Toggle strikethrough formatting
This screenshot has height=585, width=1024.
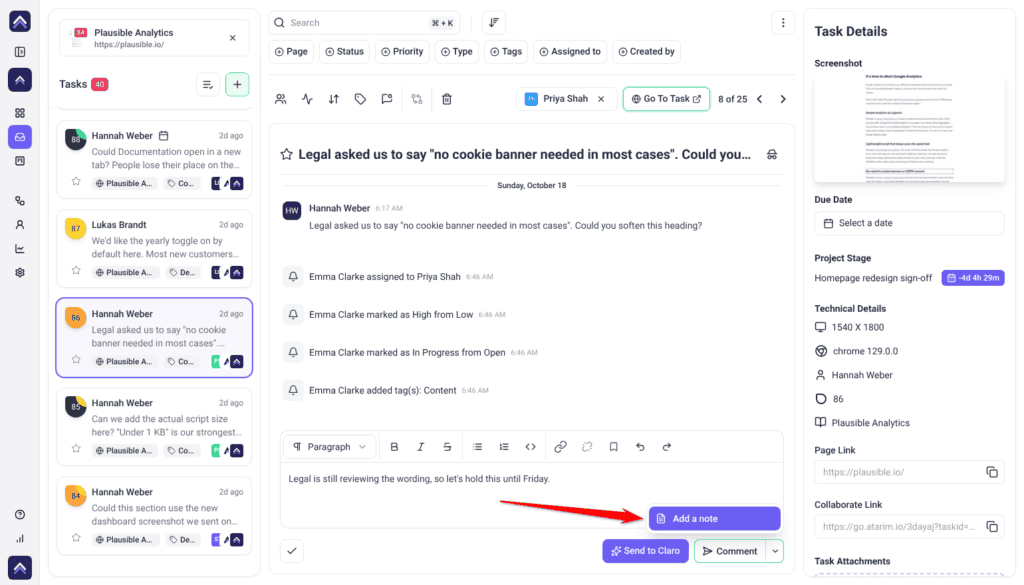(x=447, y=447)
